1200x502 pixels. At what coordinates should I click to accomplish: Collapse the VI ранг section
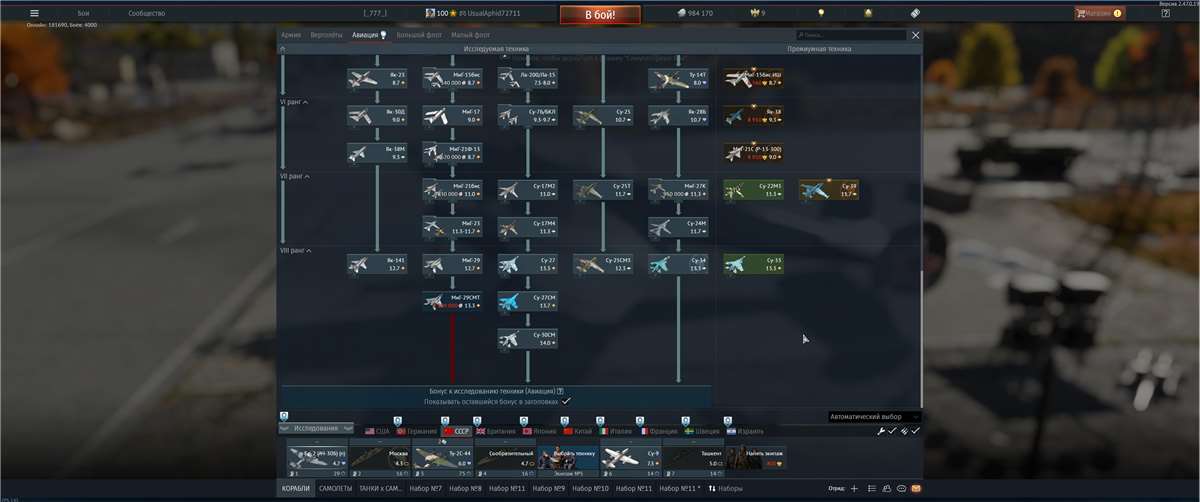click(294, 102)
